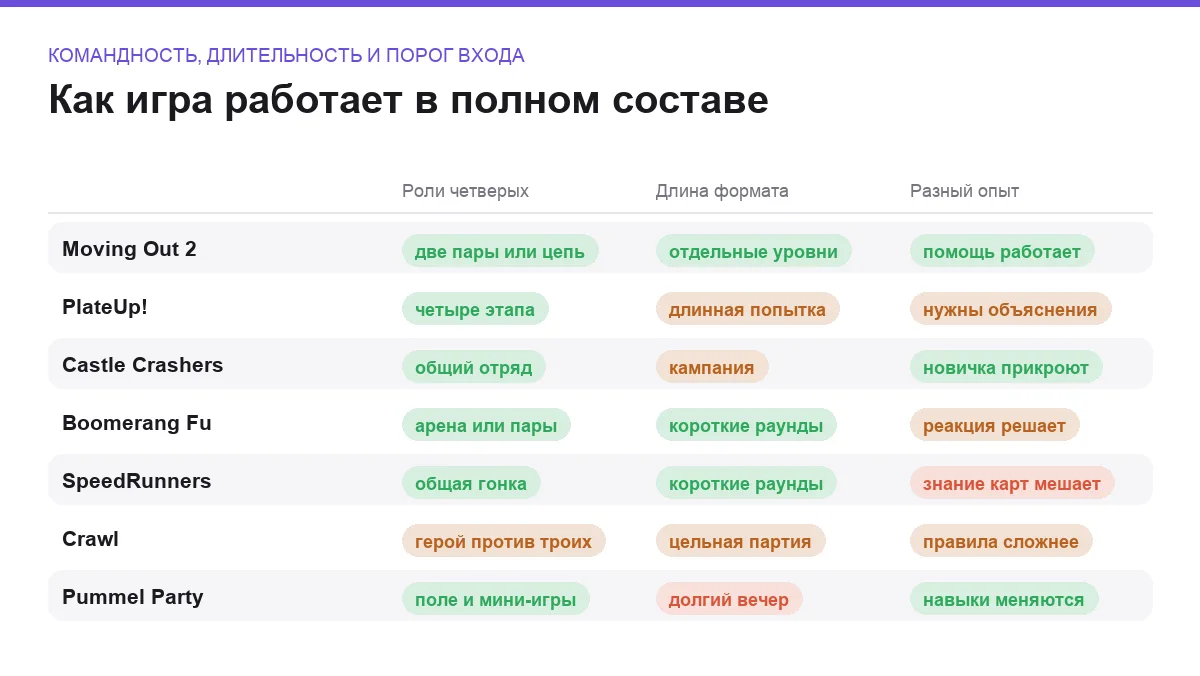1200x676 pixels.
Task: Click "короткие раунды" in the SpeedRunners row
Action: click(x=746, y=483)
